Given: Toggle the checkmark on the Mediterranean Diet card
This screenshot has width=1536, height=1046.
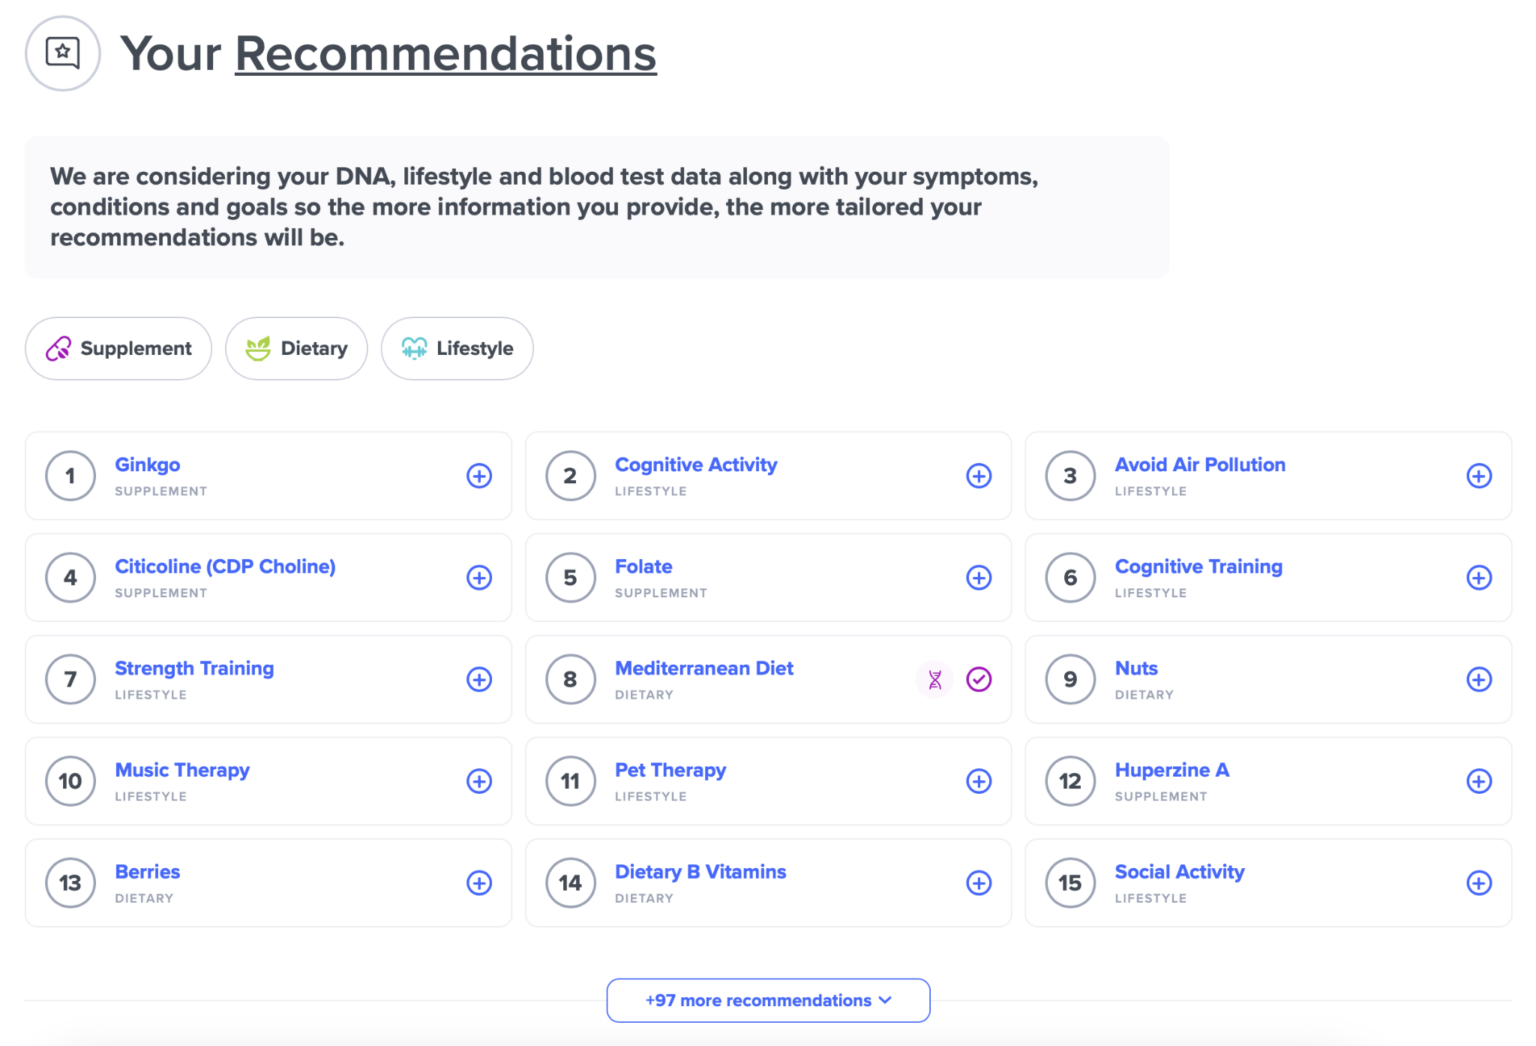Looking at the screenshot, I should tap(978, 679).
